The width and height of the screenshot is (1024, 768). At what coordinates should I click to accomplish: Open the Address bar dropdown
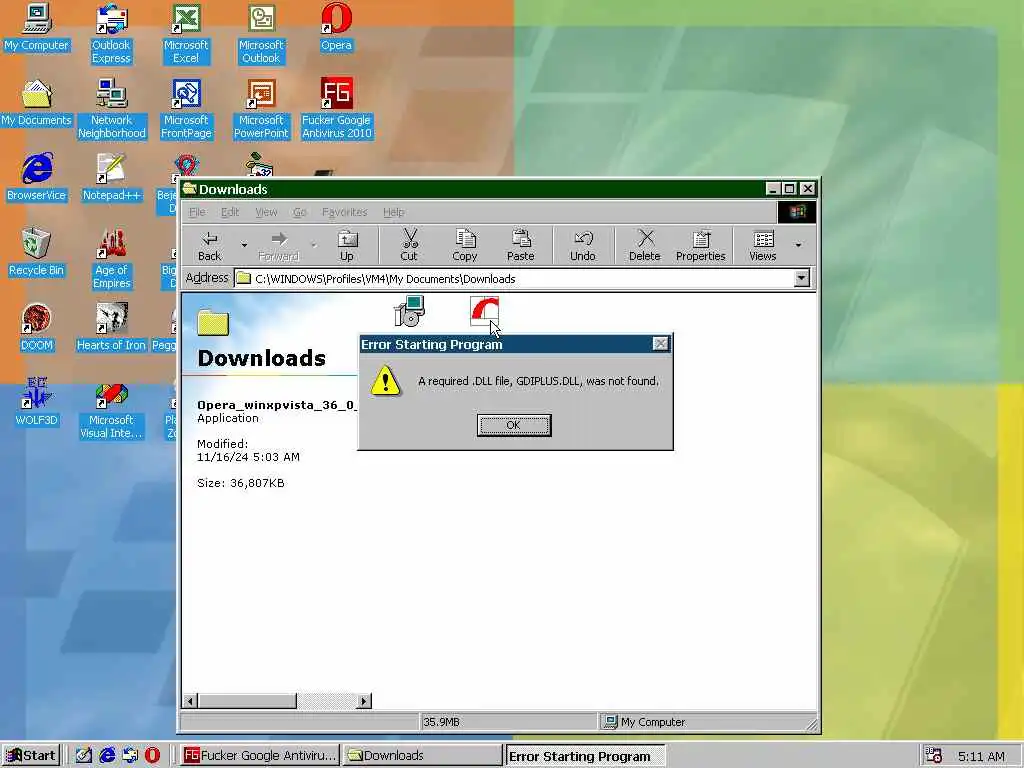pos(801,278)
